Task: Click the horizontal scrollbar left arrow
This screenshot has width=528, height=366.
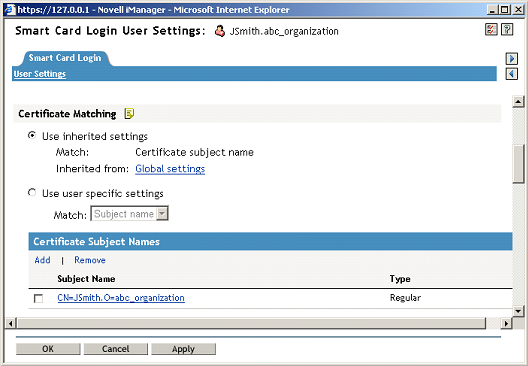Action: pos(10,324)
